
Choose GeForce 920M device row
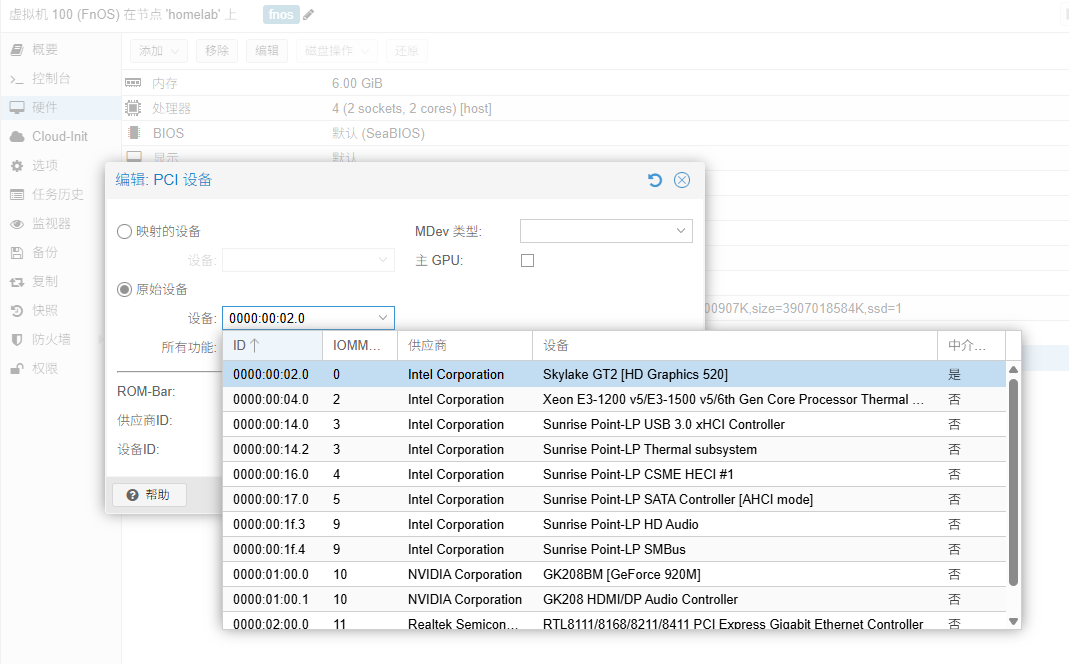(620, 574)
